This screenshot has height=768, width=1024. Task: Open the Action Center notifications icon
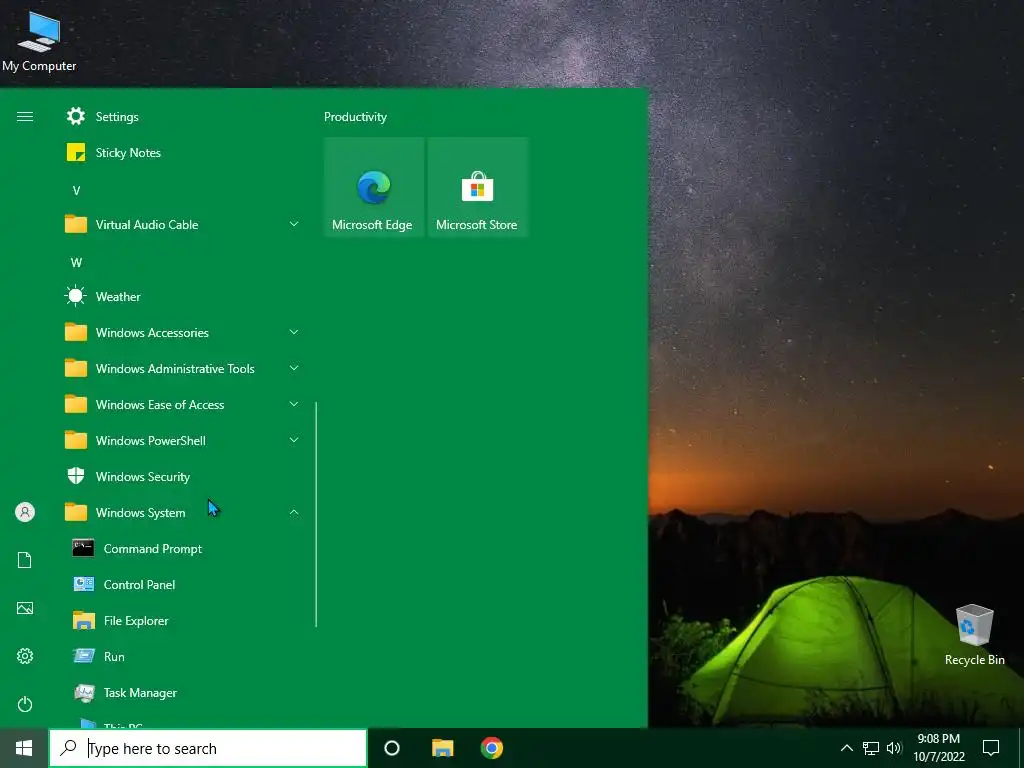pos(991,748)
